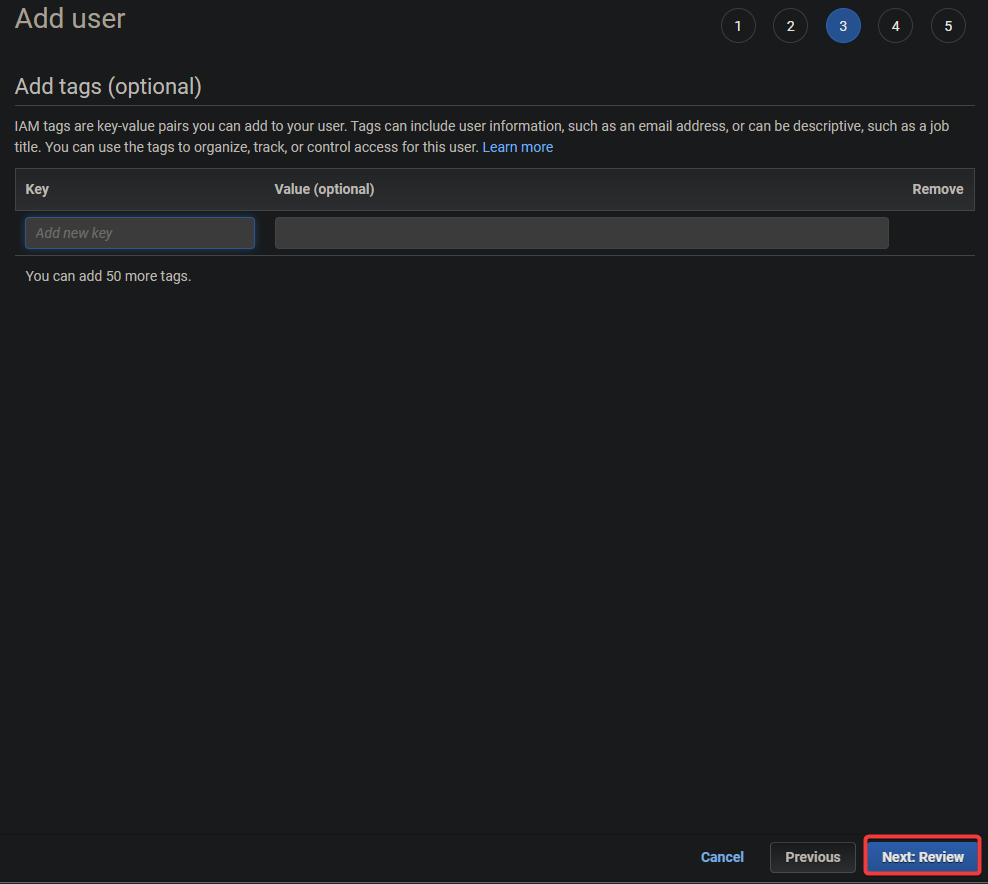The image size is (988, 884).
Task: Click the Value (optional) column header
Action: [x=325, y=189]
